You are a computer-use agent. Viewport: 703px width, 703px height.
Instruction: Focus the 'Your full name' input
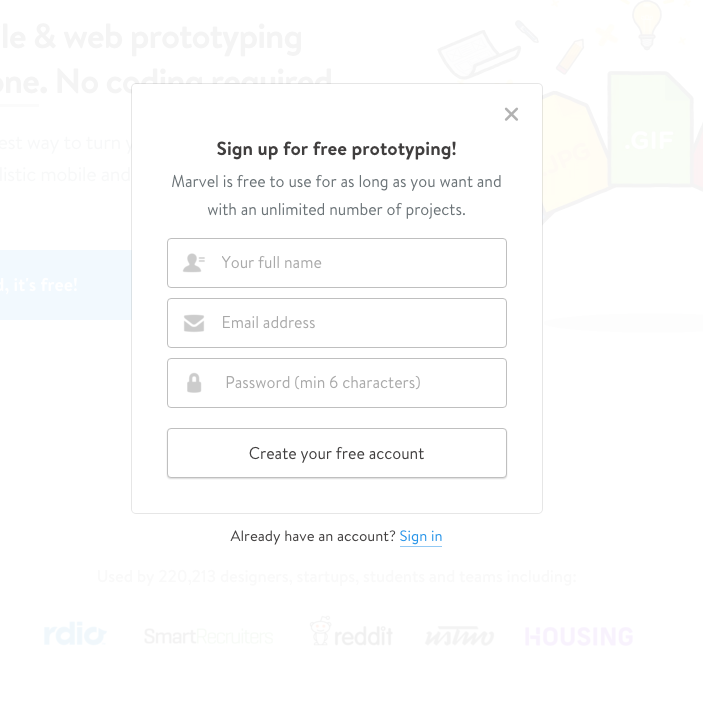point(355,263)
